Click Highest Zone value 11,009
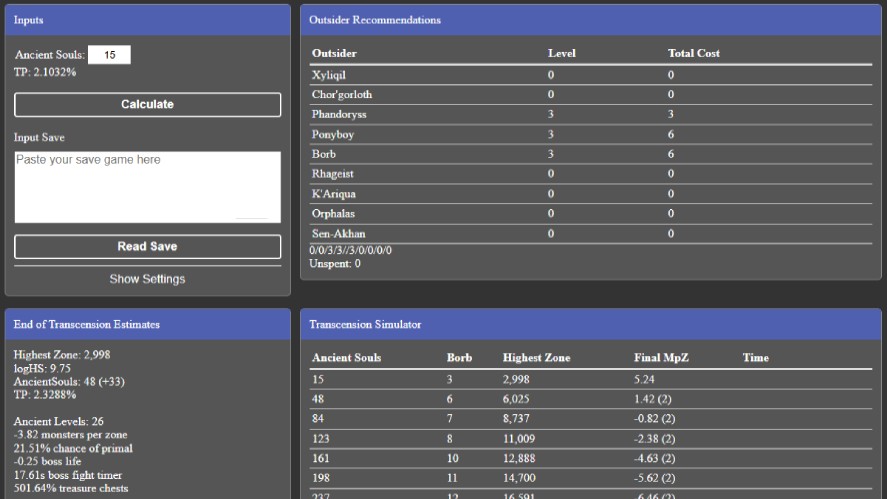This screenshot has height=499, width=887. [x=518, y=438]
